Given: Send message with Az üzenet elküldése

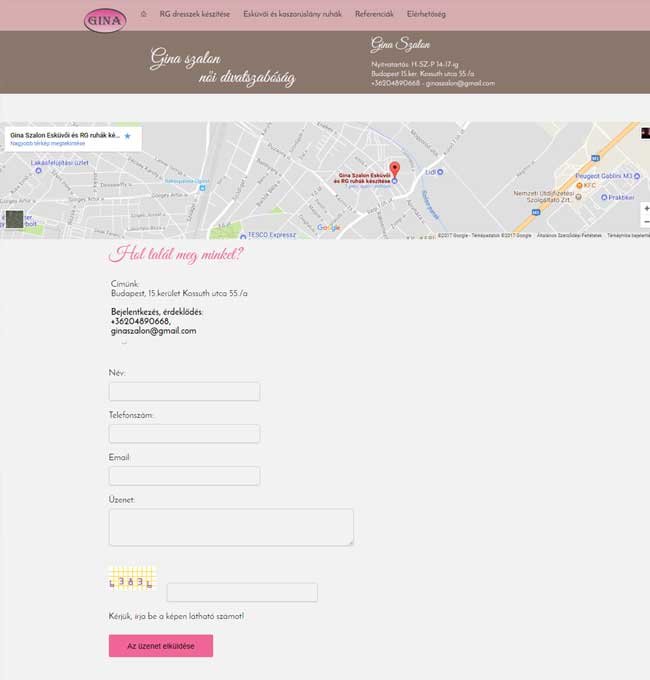Looking at the screenshot, I should click(x=161, y=646).
